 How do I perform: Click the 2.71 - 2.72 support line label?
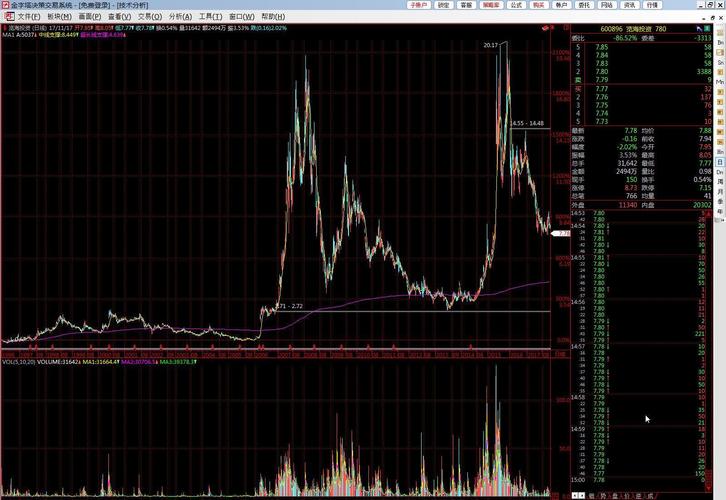pos(289,306)
